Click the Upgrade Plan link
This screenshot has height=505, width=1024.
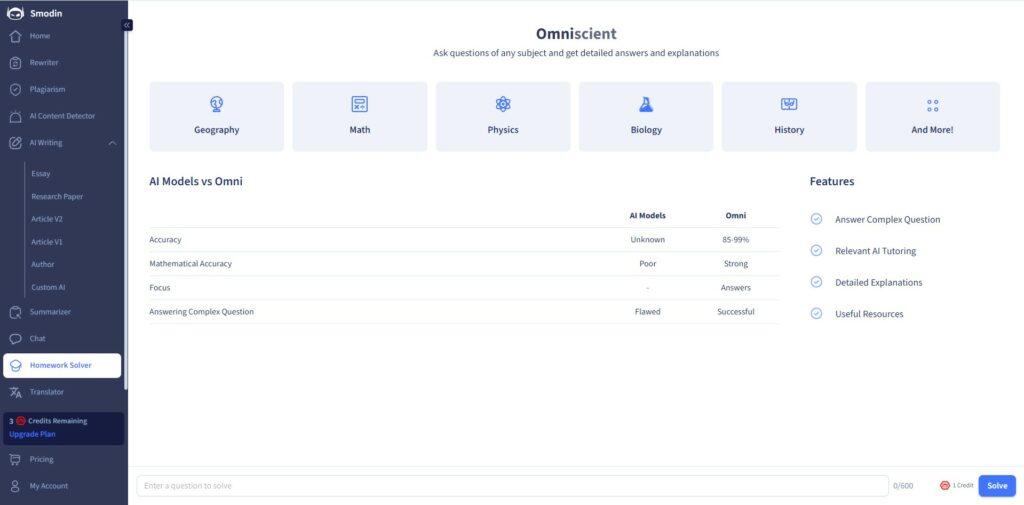point(32,434)
